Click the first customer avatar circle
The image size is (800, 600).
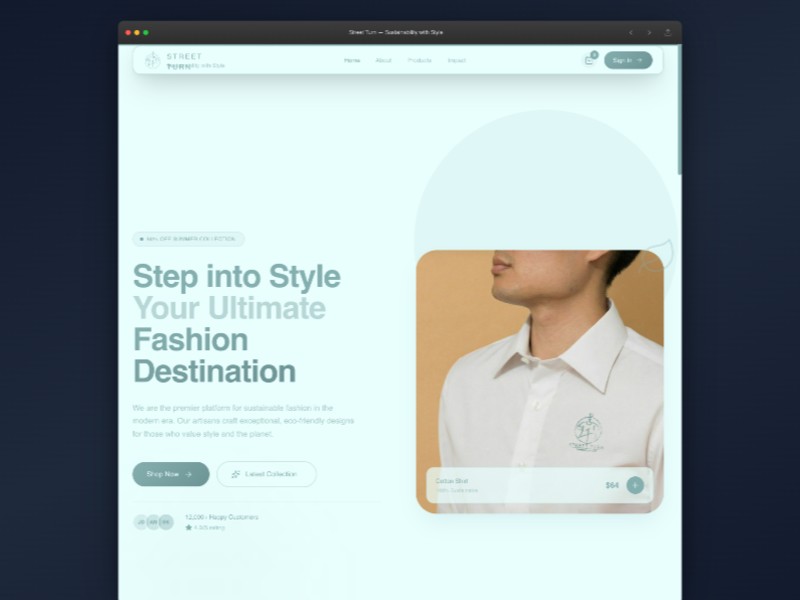(x=141, y=522)
